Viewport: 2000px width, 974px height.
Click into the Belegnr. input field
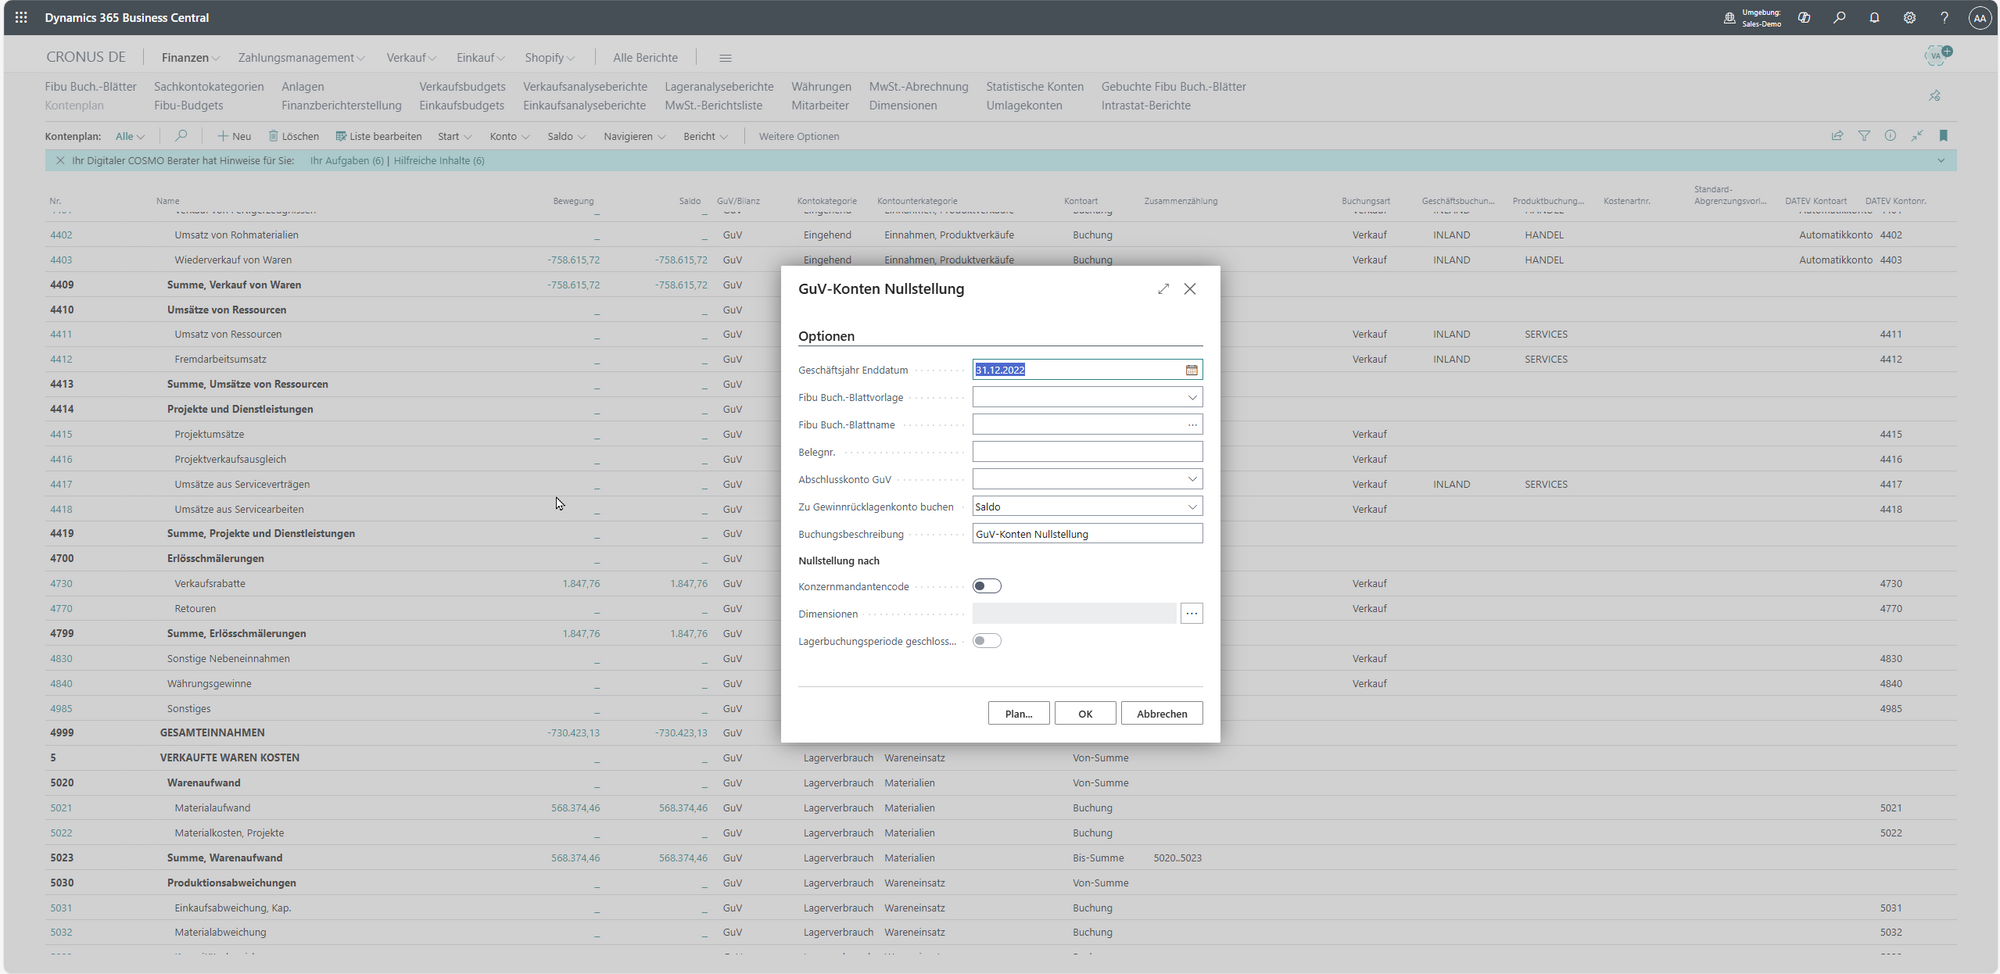click(1086, 452)
